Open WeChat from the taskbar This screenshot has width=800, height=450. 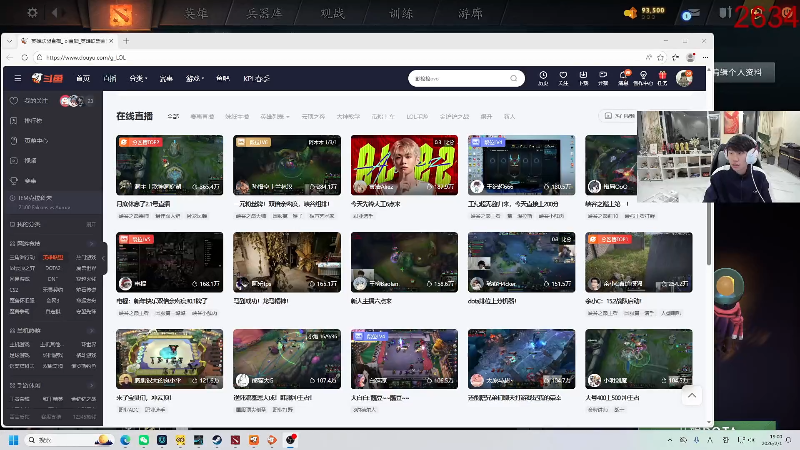144,440
